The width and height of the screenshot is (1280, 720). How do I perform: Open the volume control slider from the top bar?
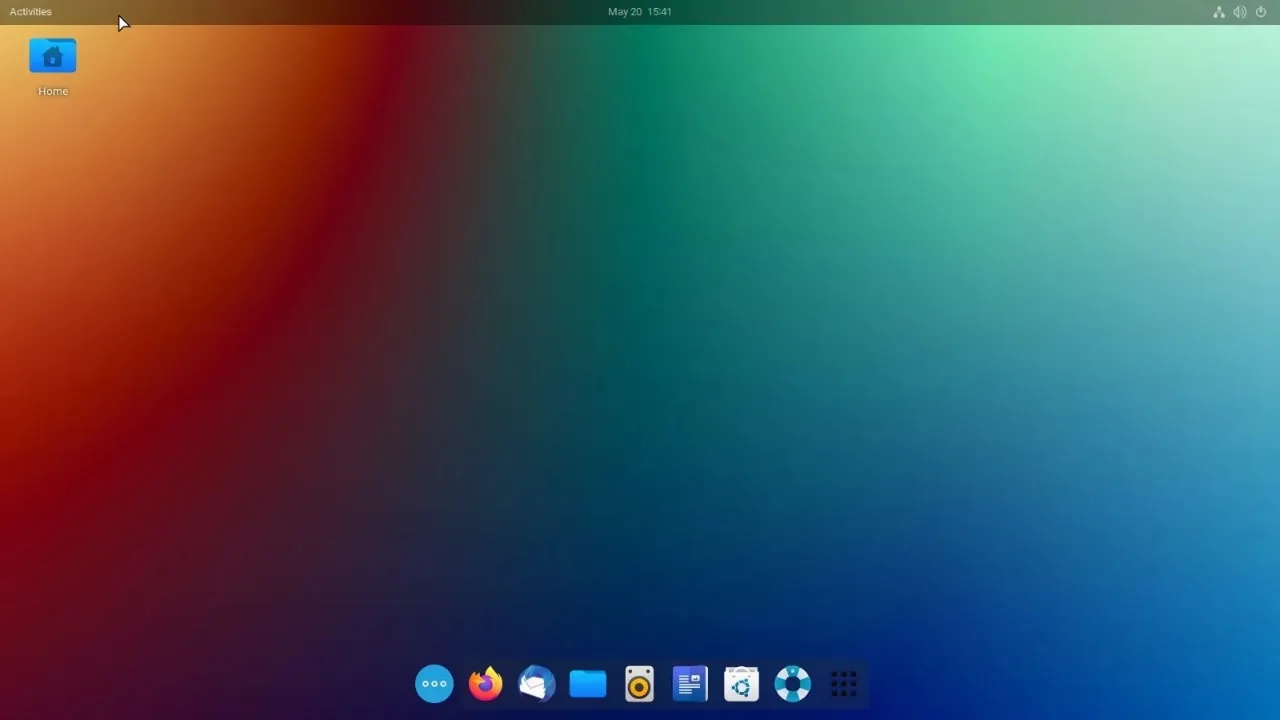1240,12
